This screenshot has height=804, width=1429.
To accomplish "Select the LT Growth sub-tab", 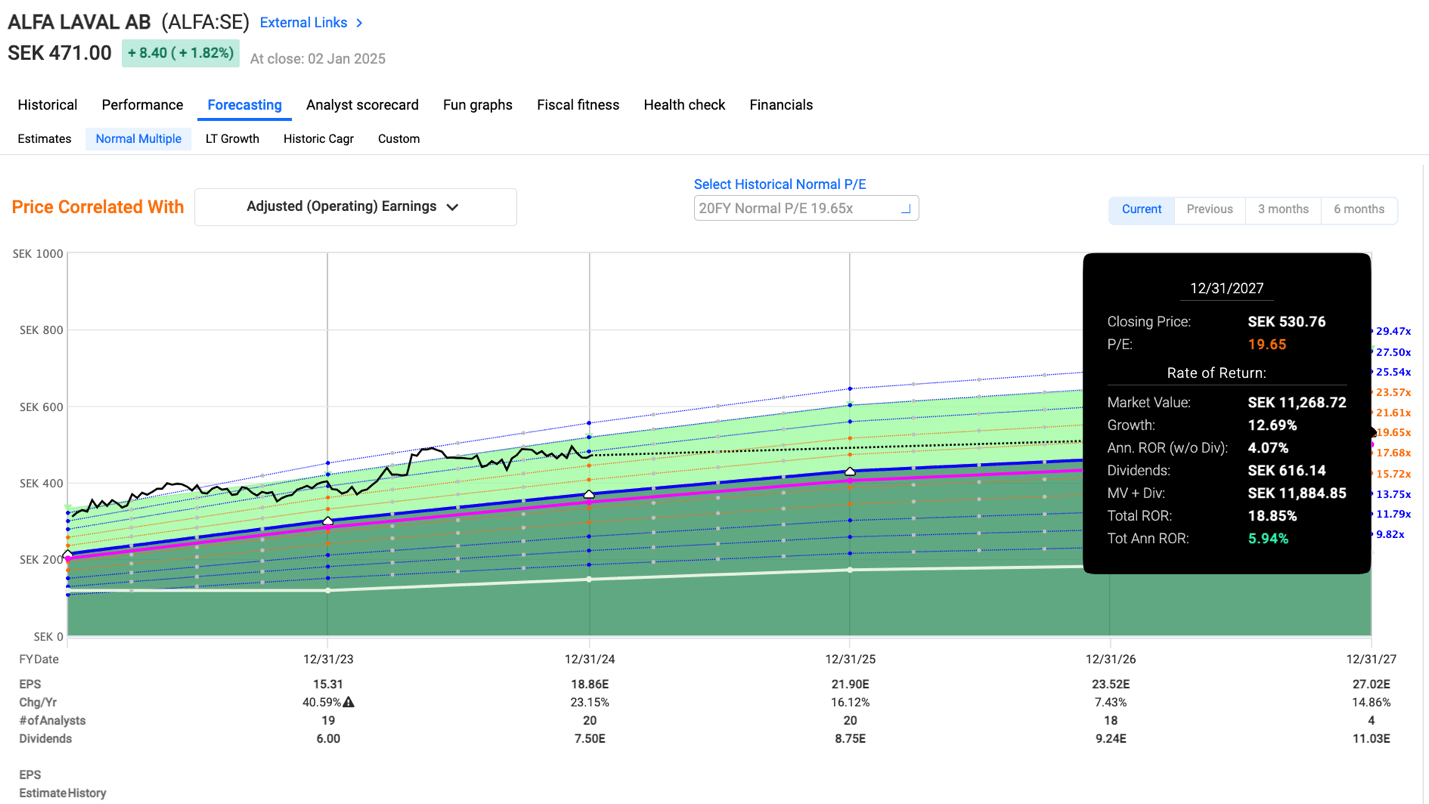I will pos(232,139).
